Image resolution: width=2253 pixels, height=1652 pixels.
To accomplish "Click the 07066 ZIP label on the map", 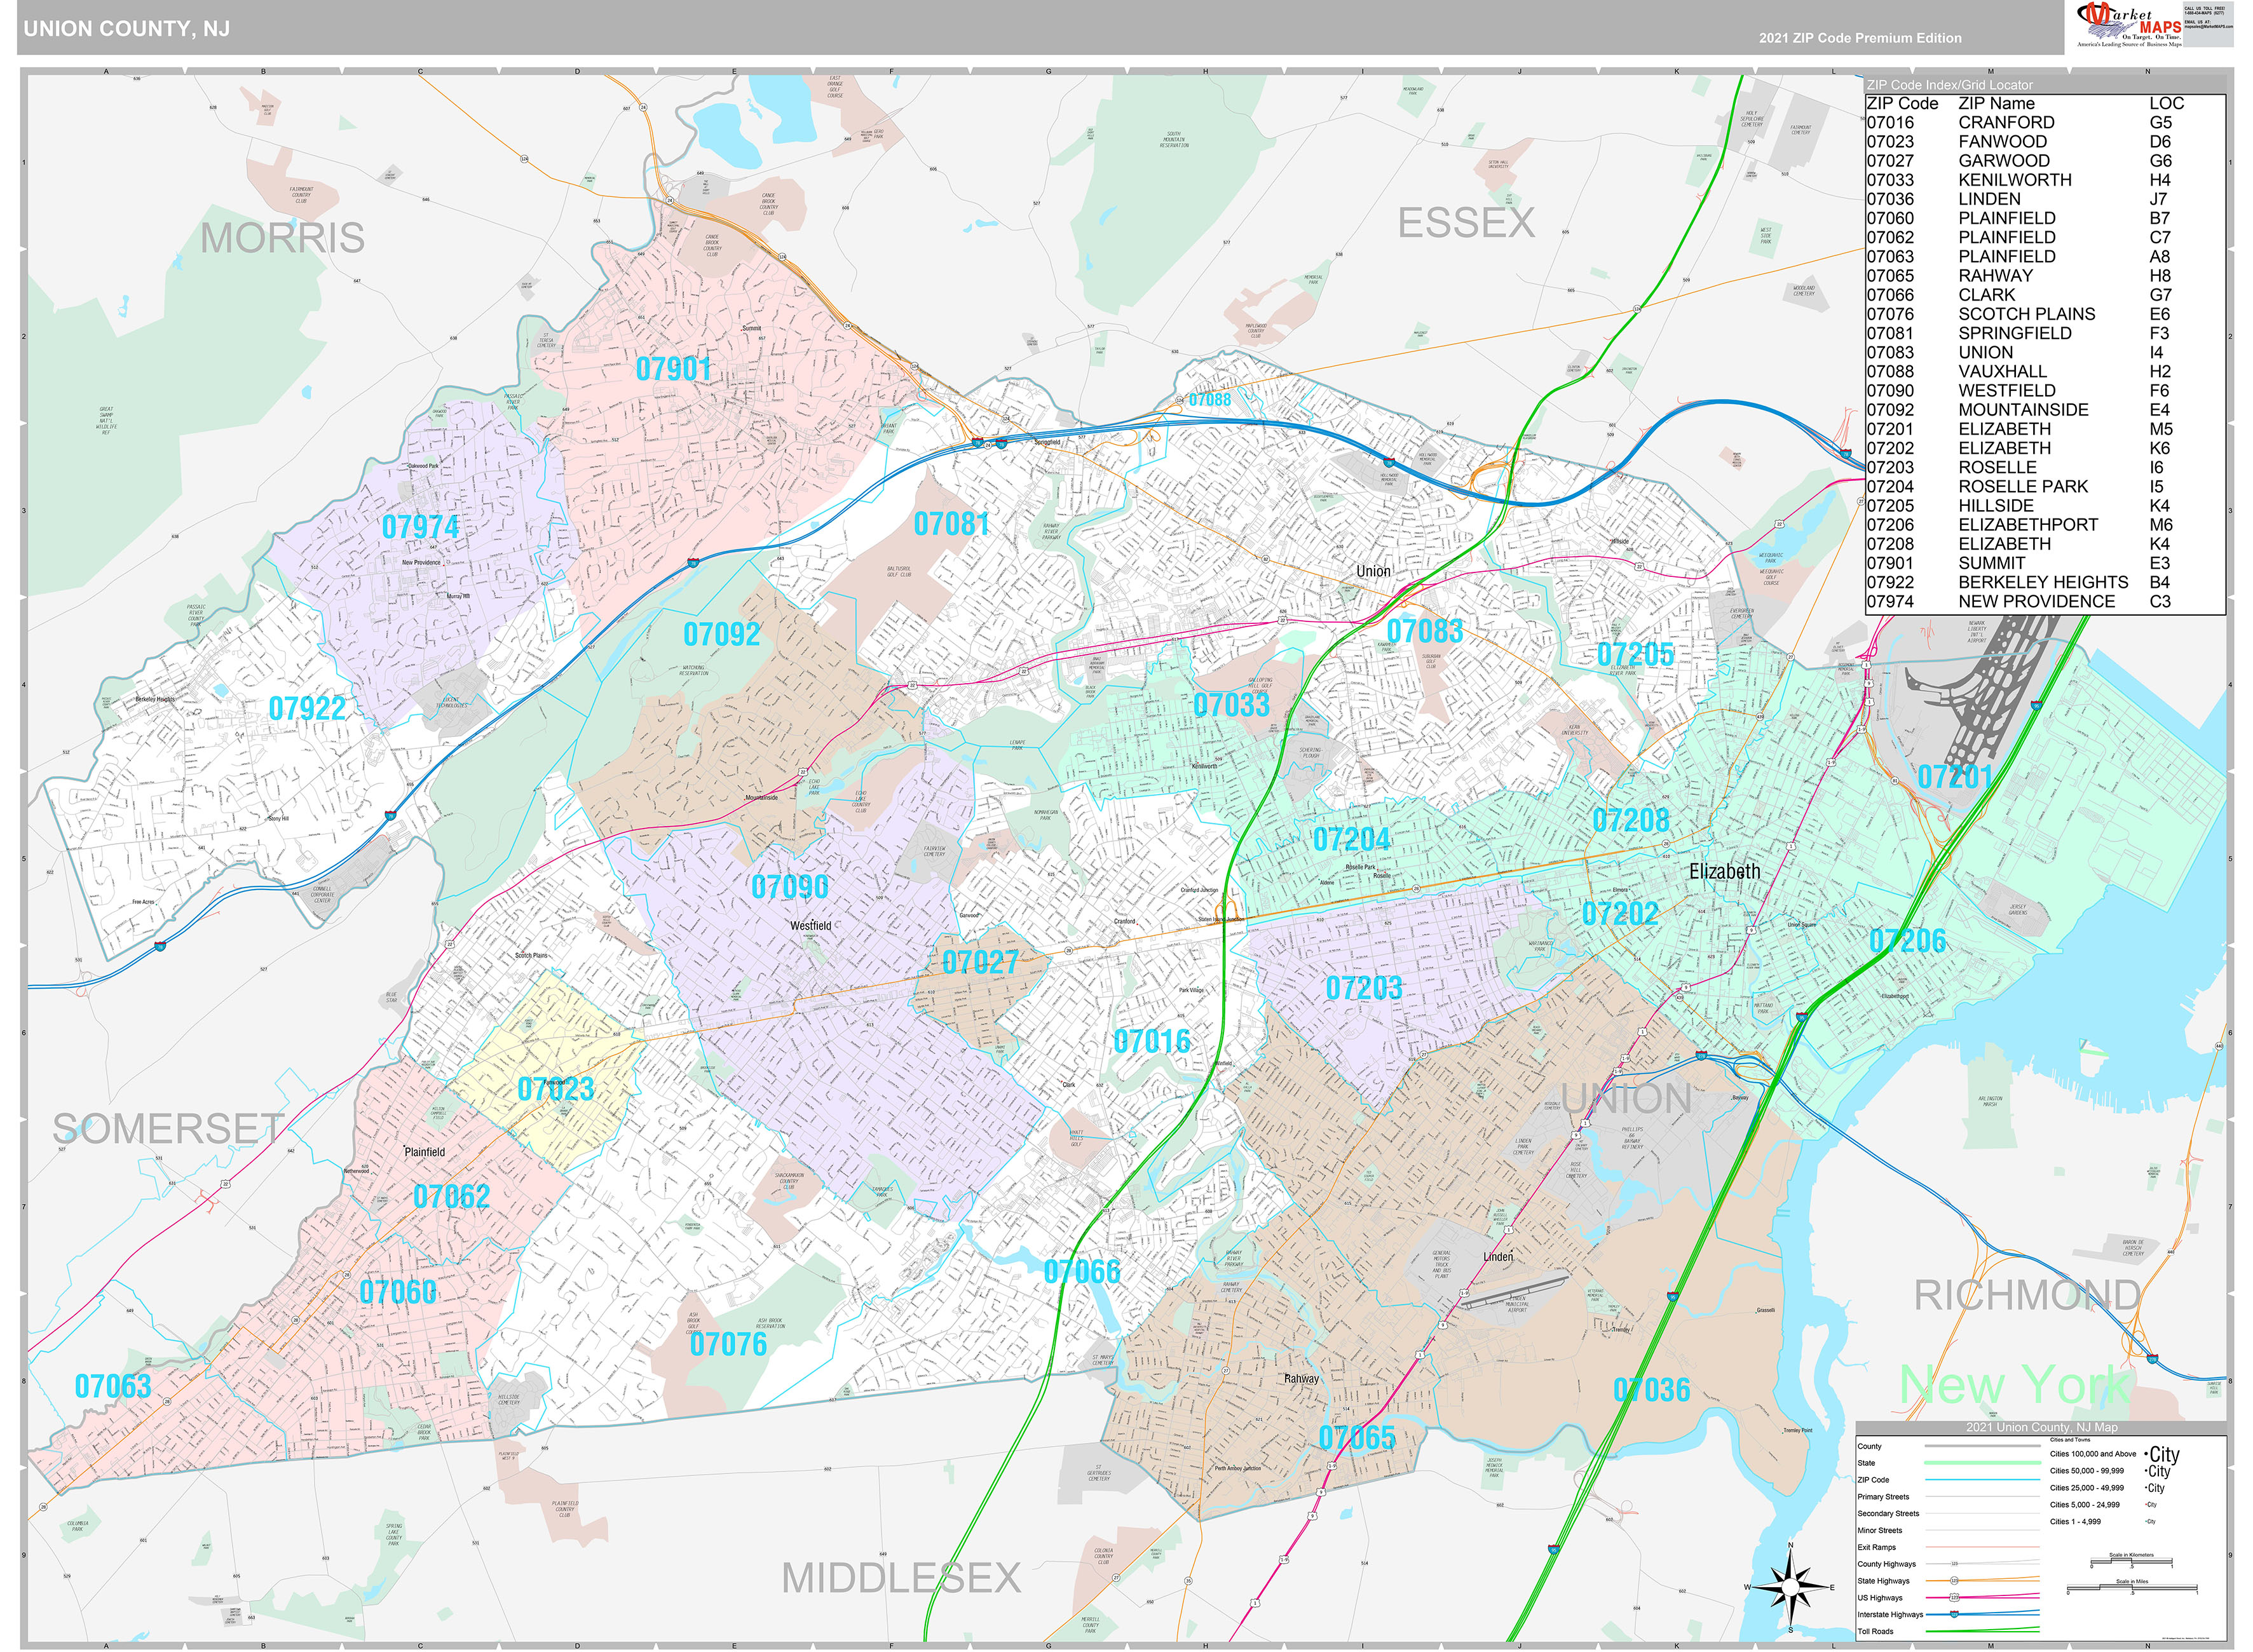I will coord(1082,1272).
